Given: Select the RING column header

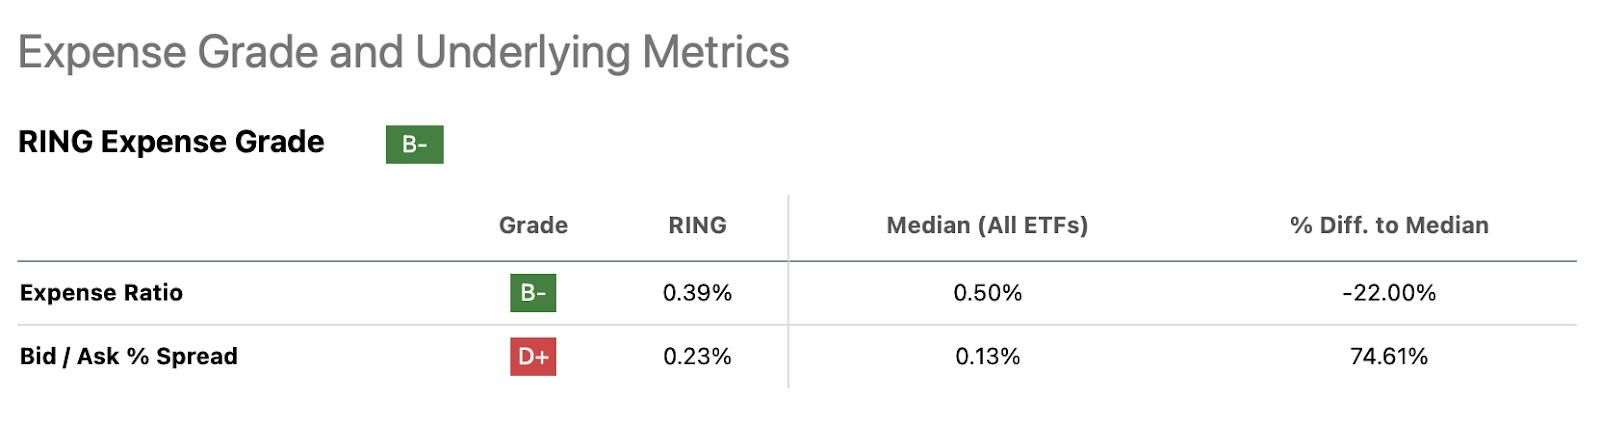Looking at the screenshot, I should (697, 225).
